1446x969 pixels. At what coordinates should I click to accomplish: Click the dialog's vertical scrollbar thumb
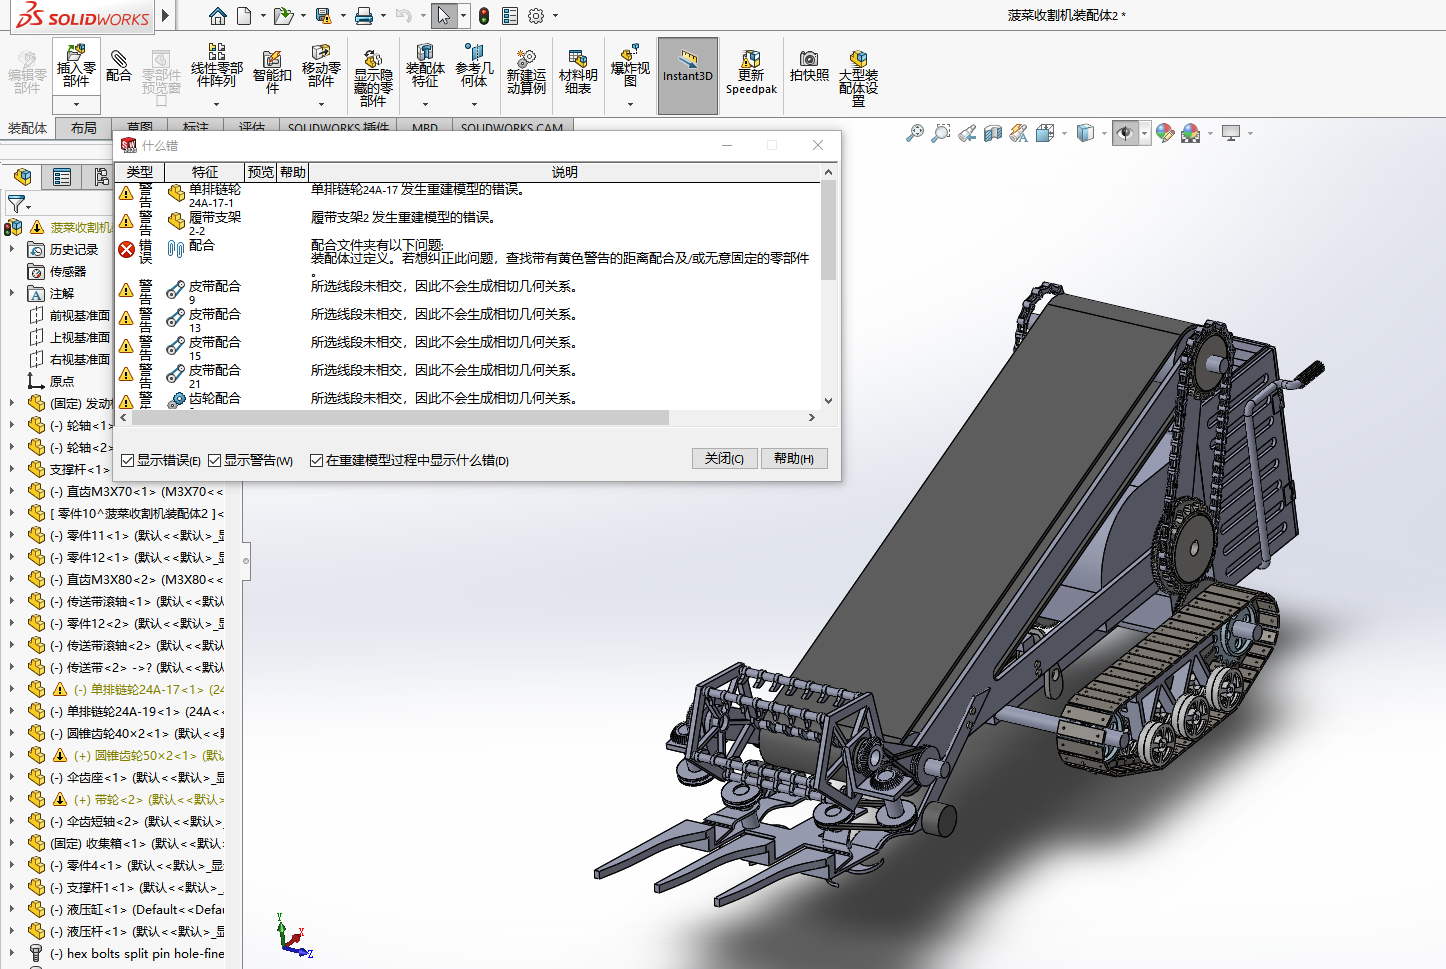pyautogui.click(x=828, y=230)
